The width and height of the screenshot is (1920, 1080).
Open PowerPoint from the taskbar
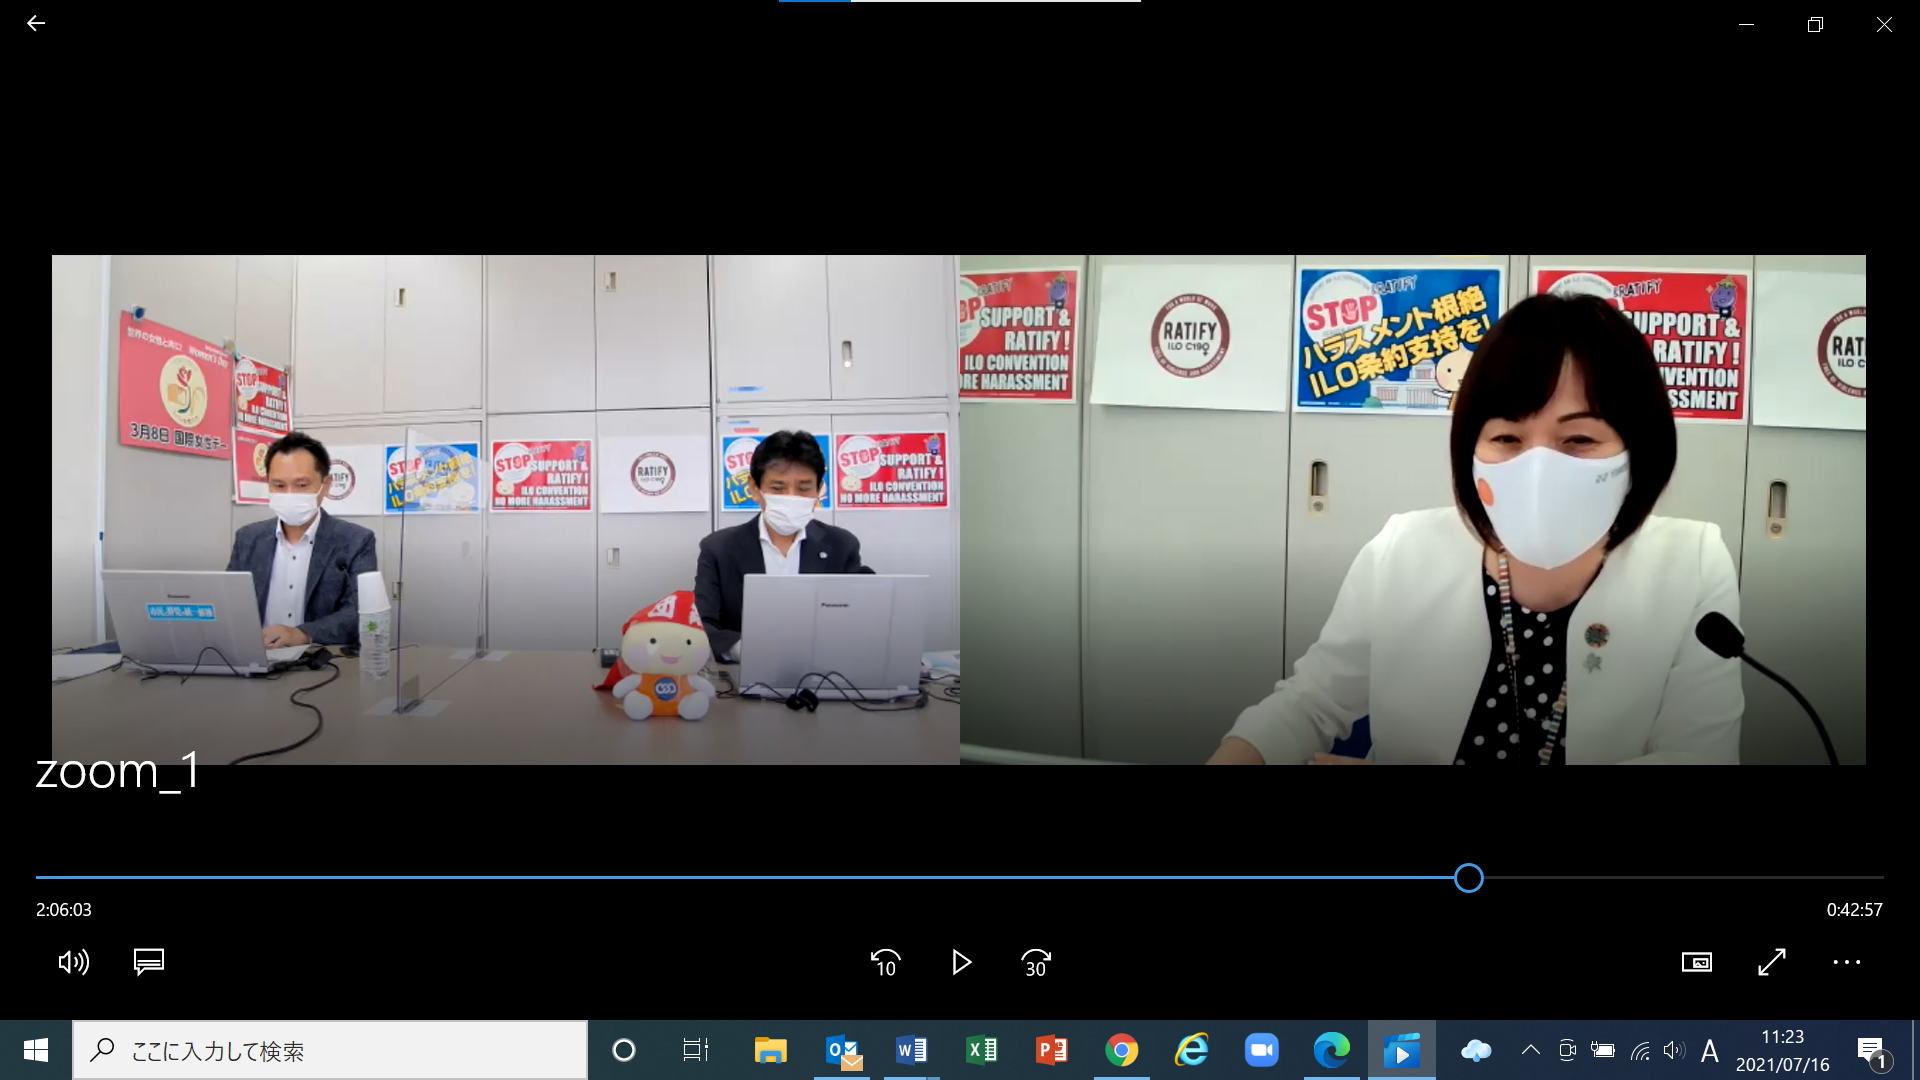point(1052,1050)
